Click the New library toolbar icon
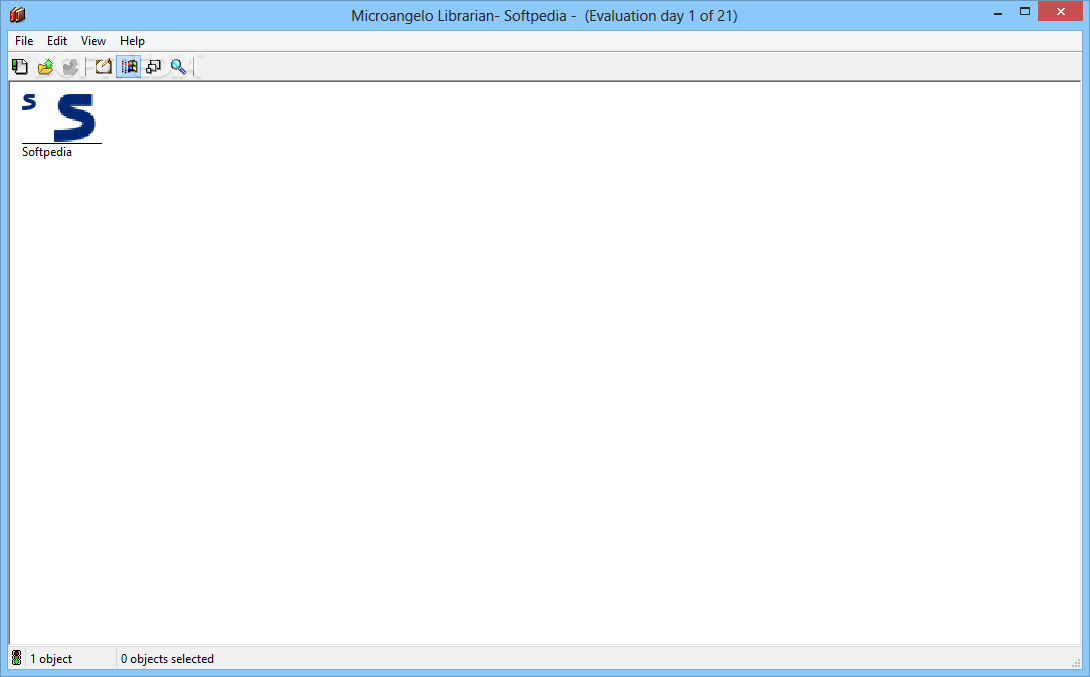 click(x=19, y=67)
